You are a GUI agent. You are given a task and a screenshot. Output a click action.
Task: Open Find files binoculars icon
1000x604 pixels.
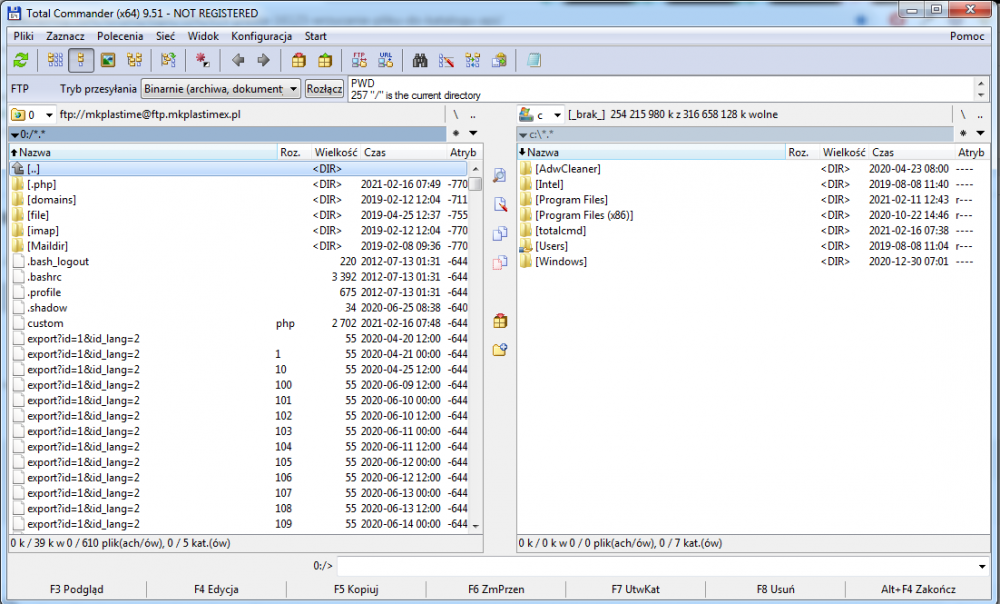(420, 61)
